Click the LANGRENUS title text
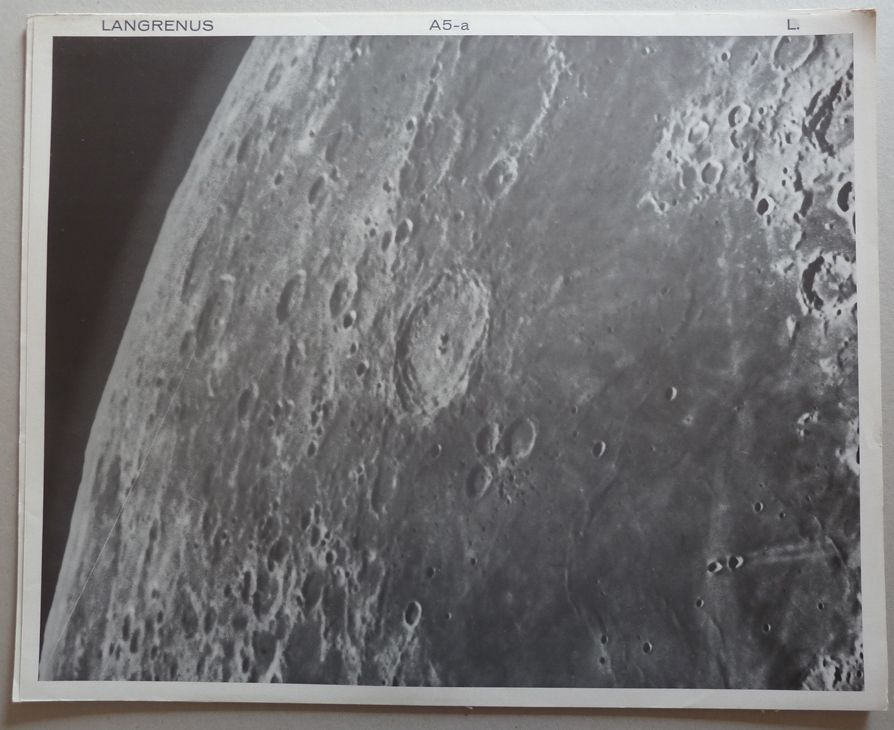 (157, 26)
